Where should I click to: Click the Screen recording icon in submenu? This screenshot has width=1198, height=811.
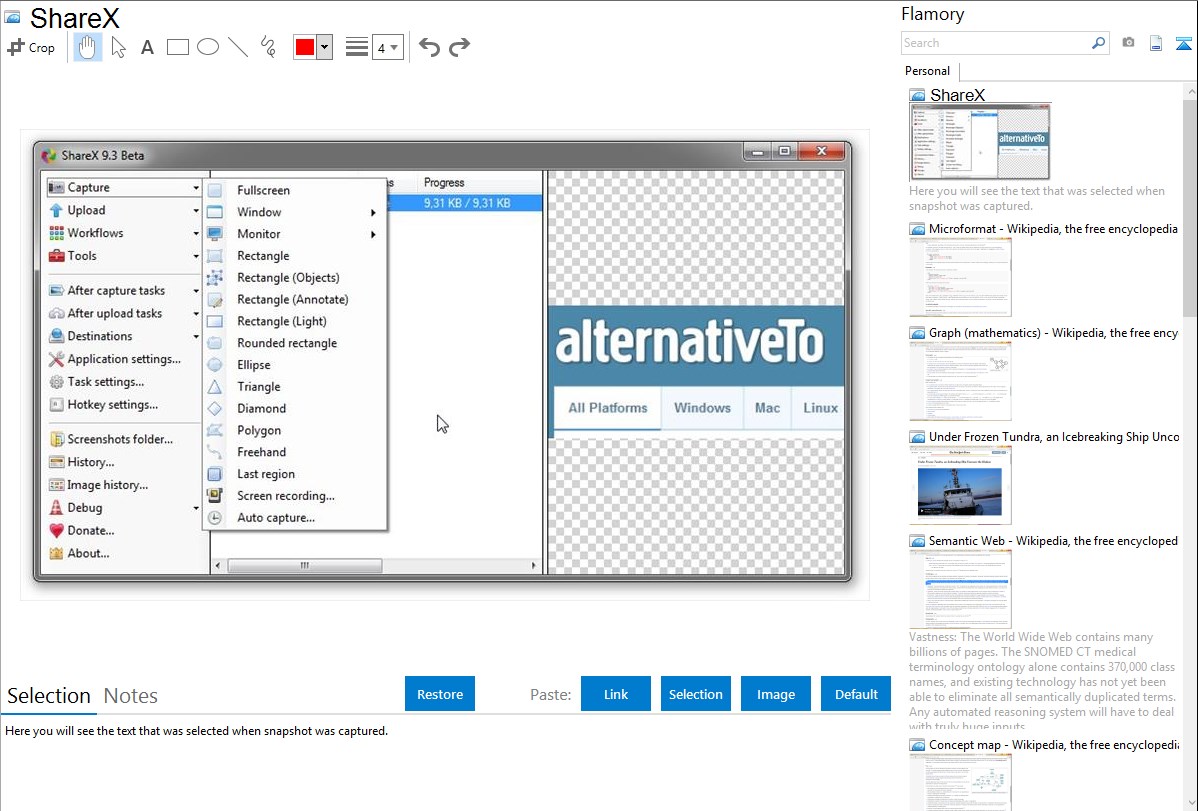pos(215,495)
